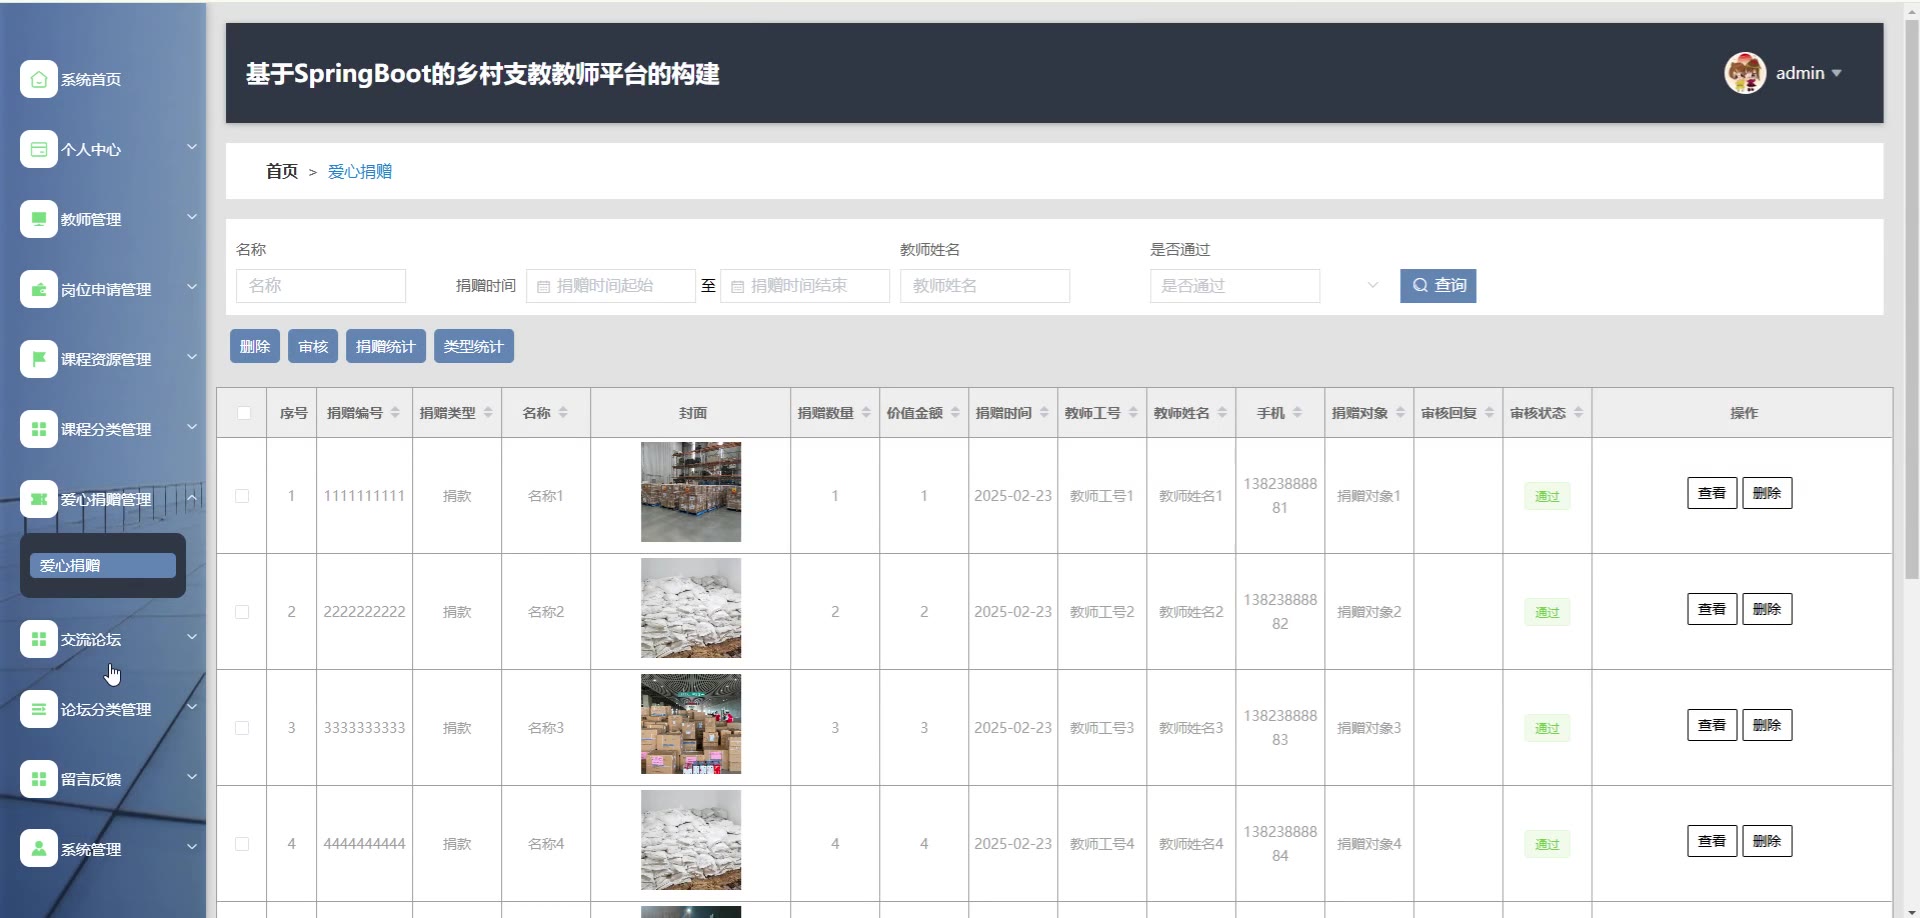Select the checkbox for row 3
Viewport: 1920px width, 918px height.
click(242, 728)
